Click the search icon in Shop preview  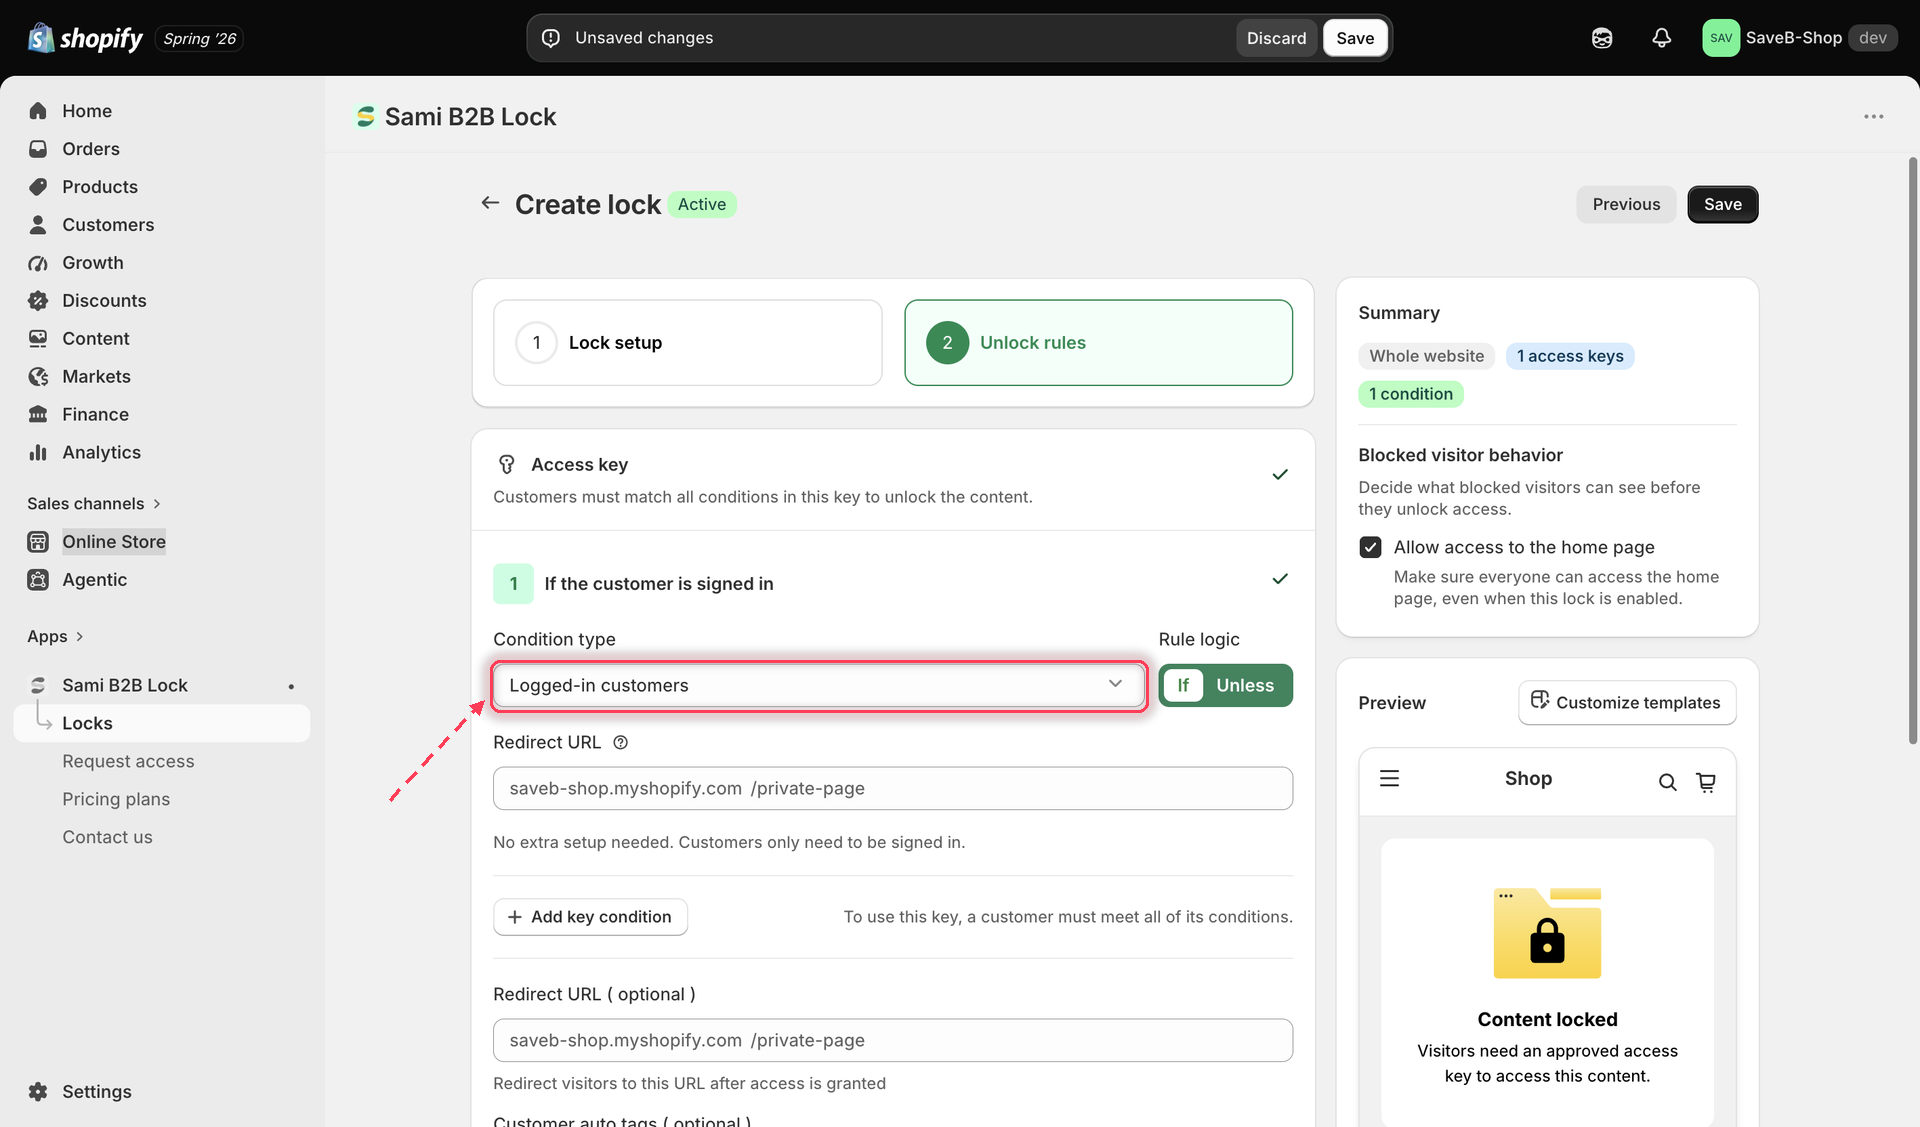point(1667,782)
